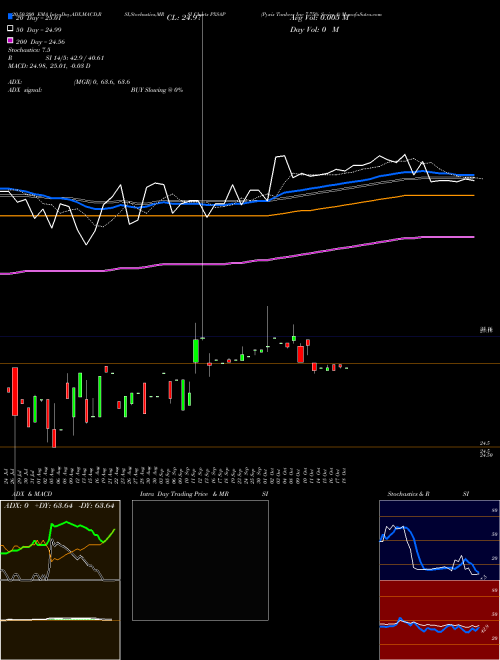Open the blue Stochastics indicator panel
Viewport: 500px width, 660px height.
click(439, 540)
